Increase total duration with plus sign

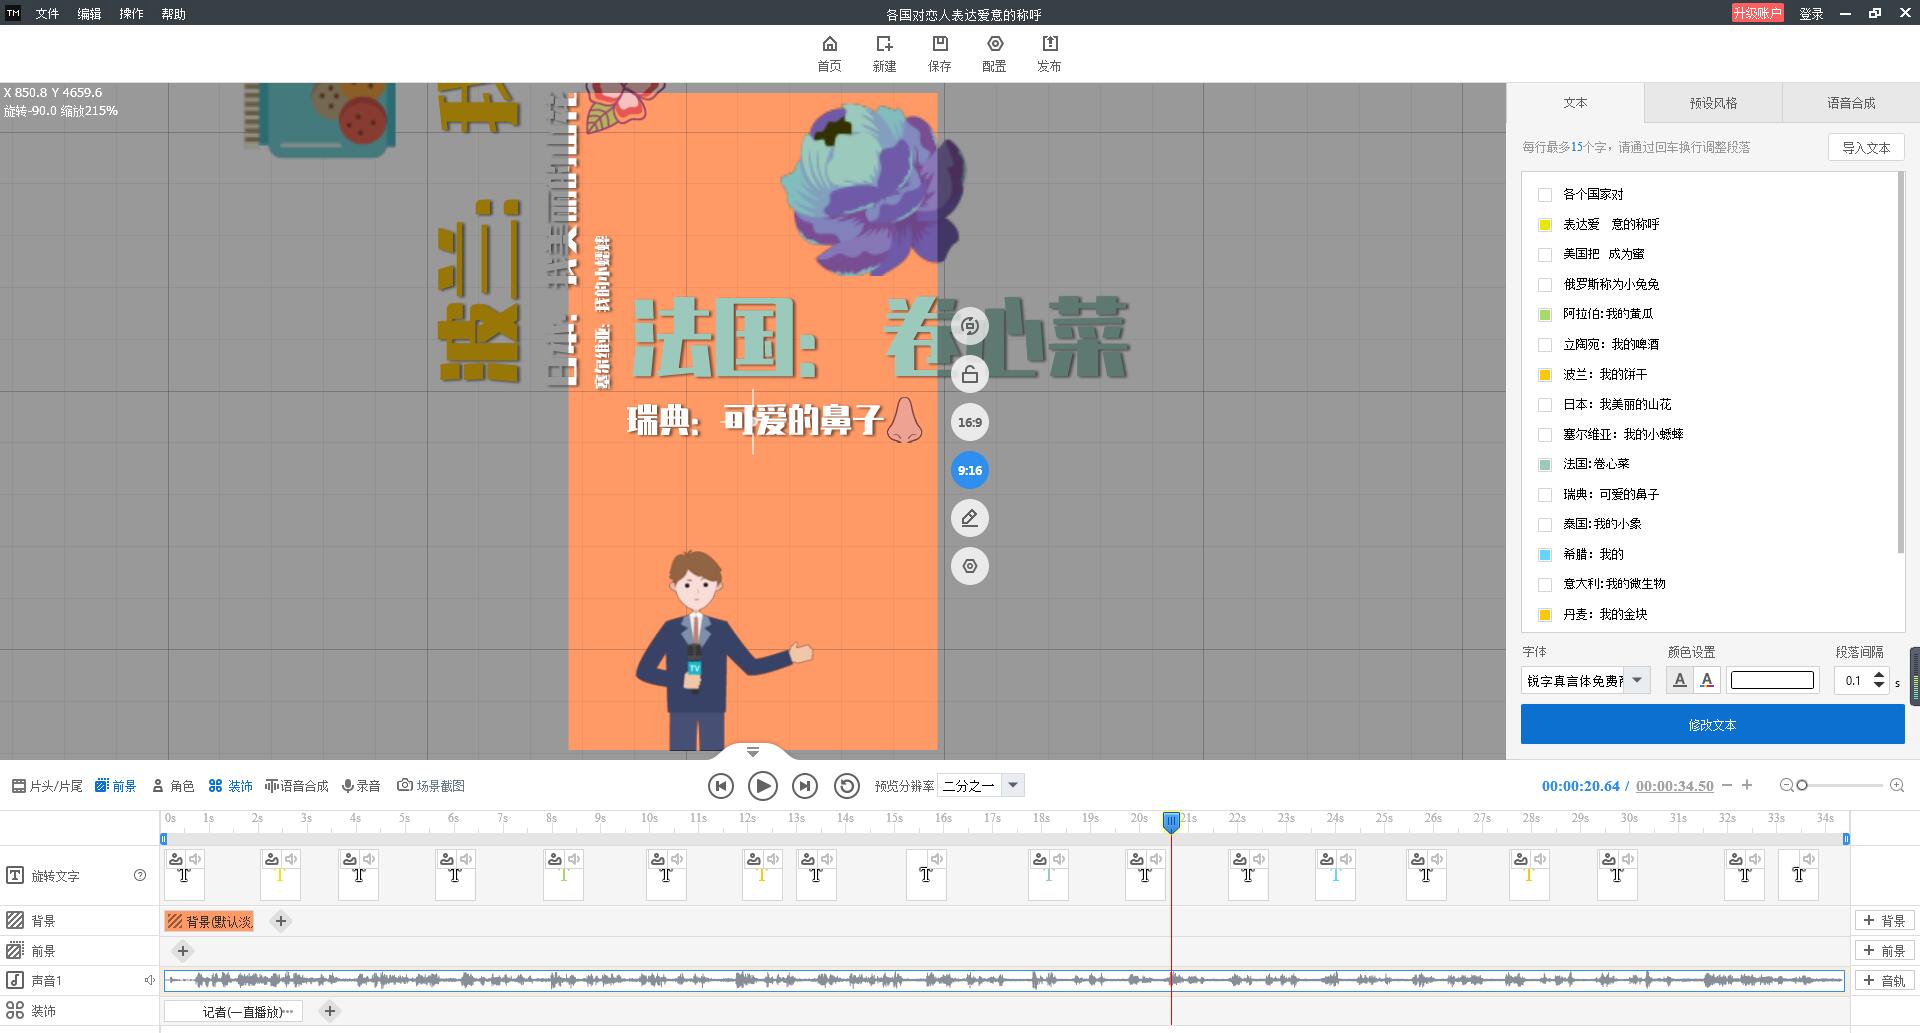[x=1747, y=785]
